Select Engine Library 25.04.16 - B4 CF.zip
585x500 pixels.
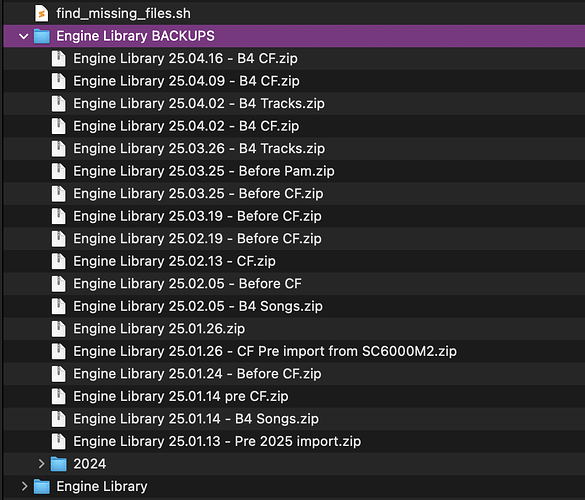pyautogui.click(x=185, y=59)
